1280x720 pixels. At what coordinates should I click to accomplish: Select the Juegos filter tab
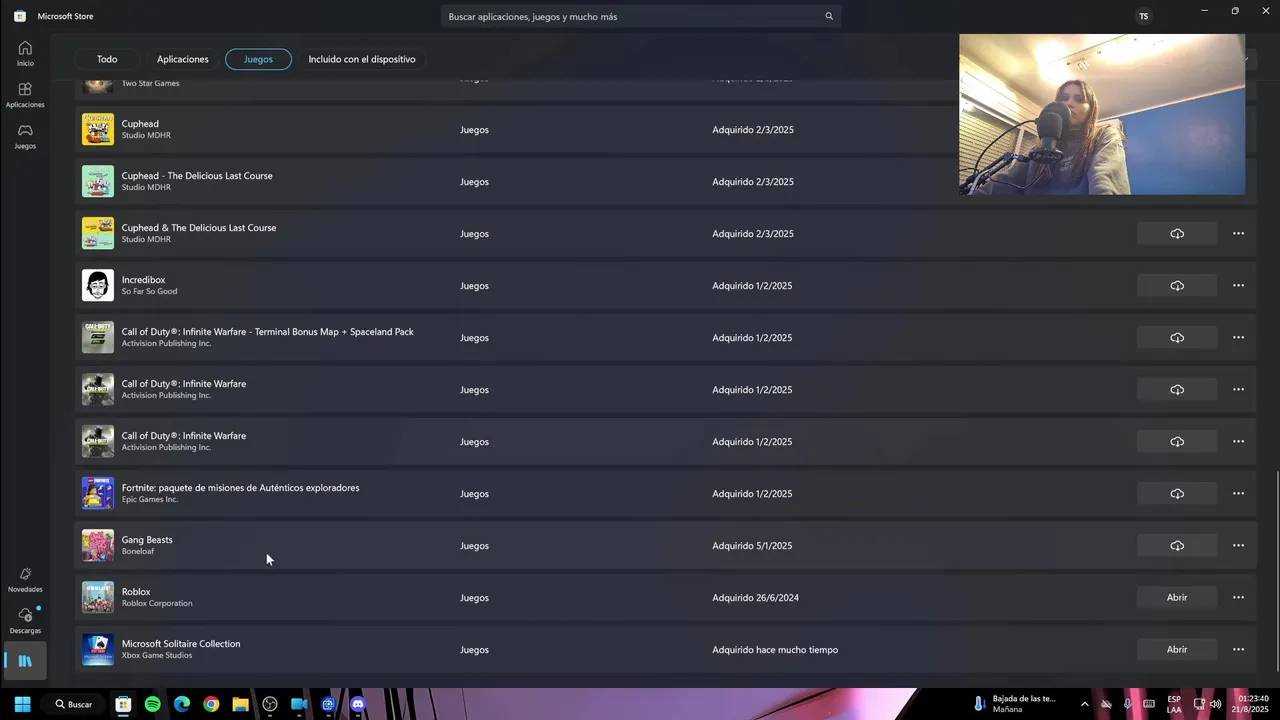(x=258, y=59)
